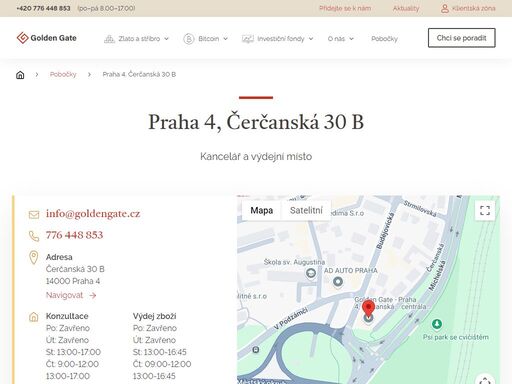Click the Bitcoin coin icon
The image size is (512, 384).
coord(189,39)
